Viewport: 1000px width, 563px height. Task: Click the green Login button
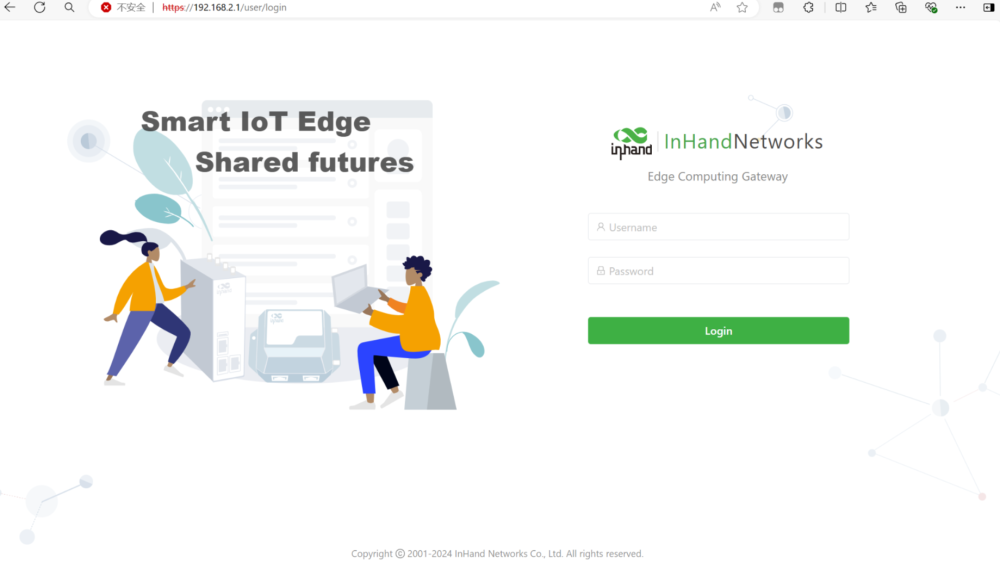click(x=718, y=330)
